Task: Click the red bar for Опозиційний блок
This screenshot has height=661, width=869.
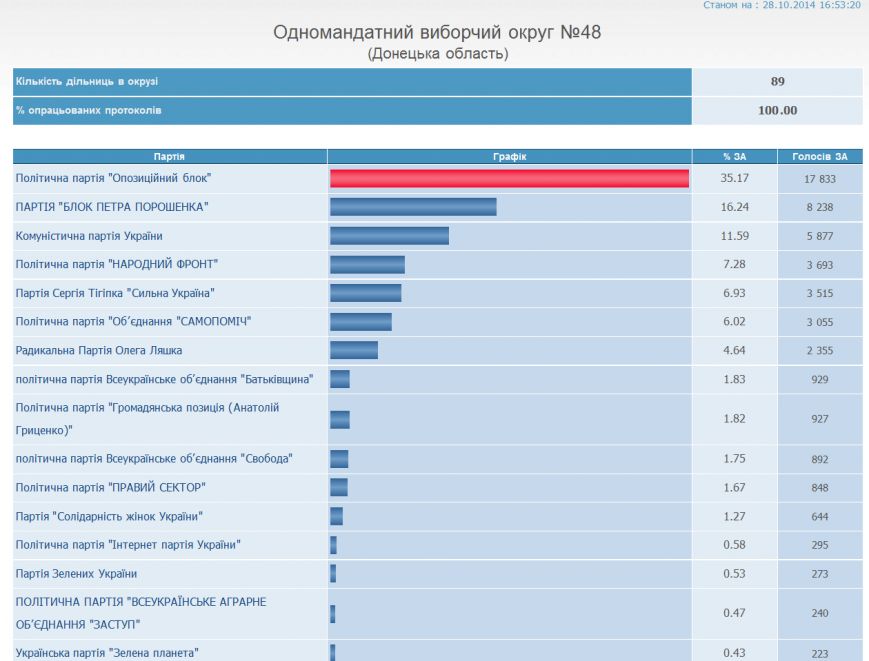Action: (509, 178)
